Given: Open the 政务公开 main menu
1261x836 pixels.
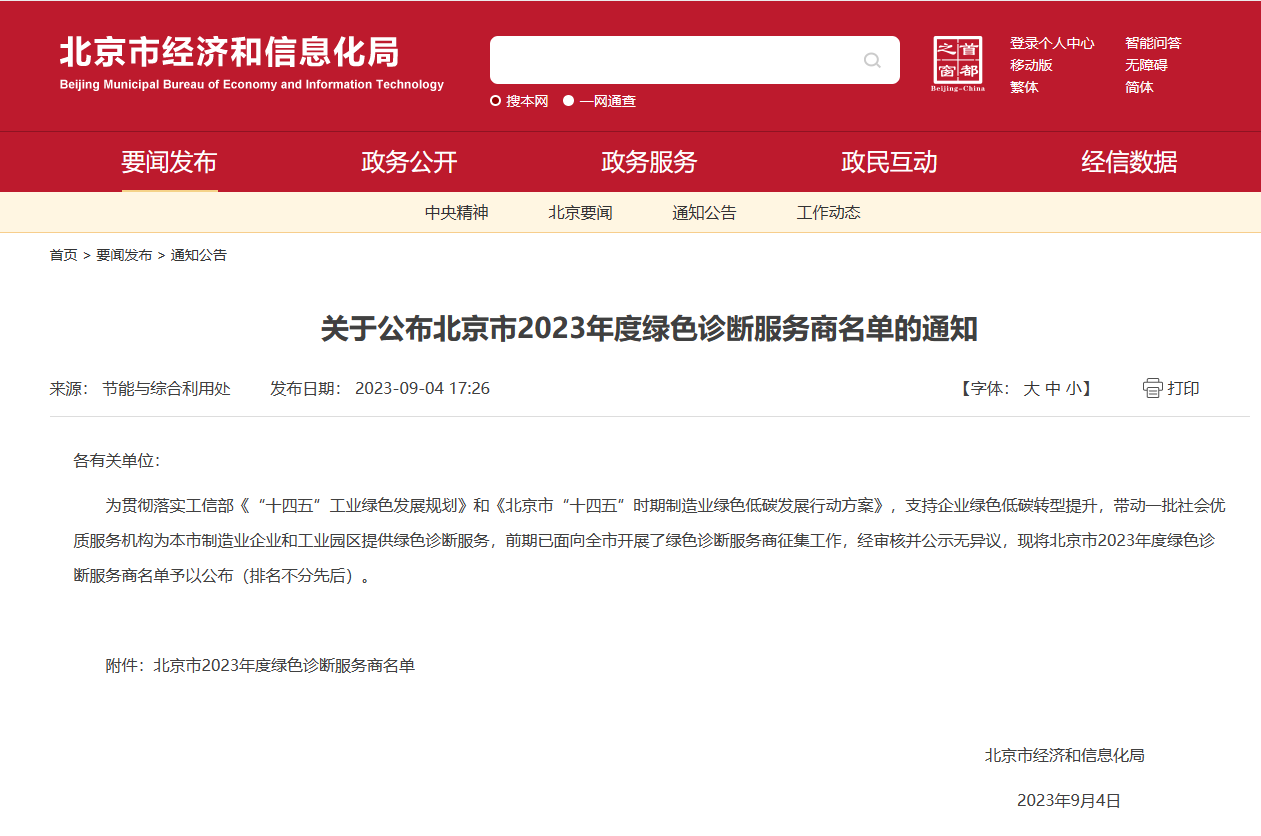Looking at the screenshot, I should tap(409, 162).
